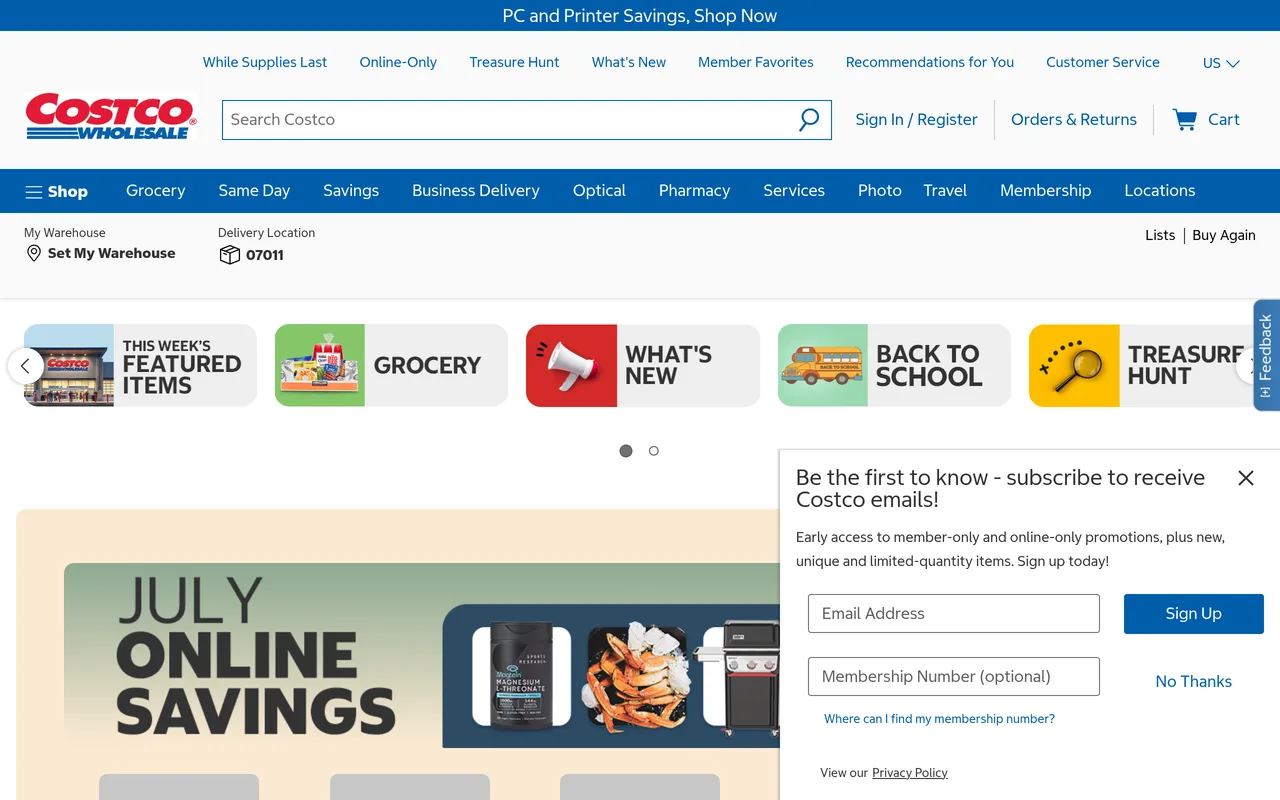Viewport: 1280px width, 800px height.
Task: Open Business Delivery nav item
Action: click(x=476, y=191)
